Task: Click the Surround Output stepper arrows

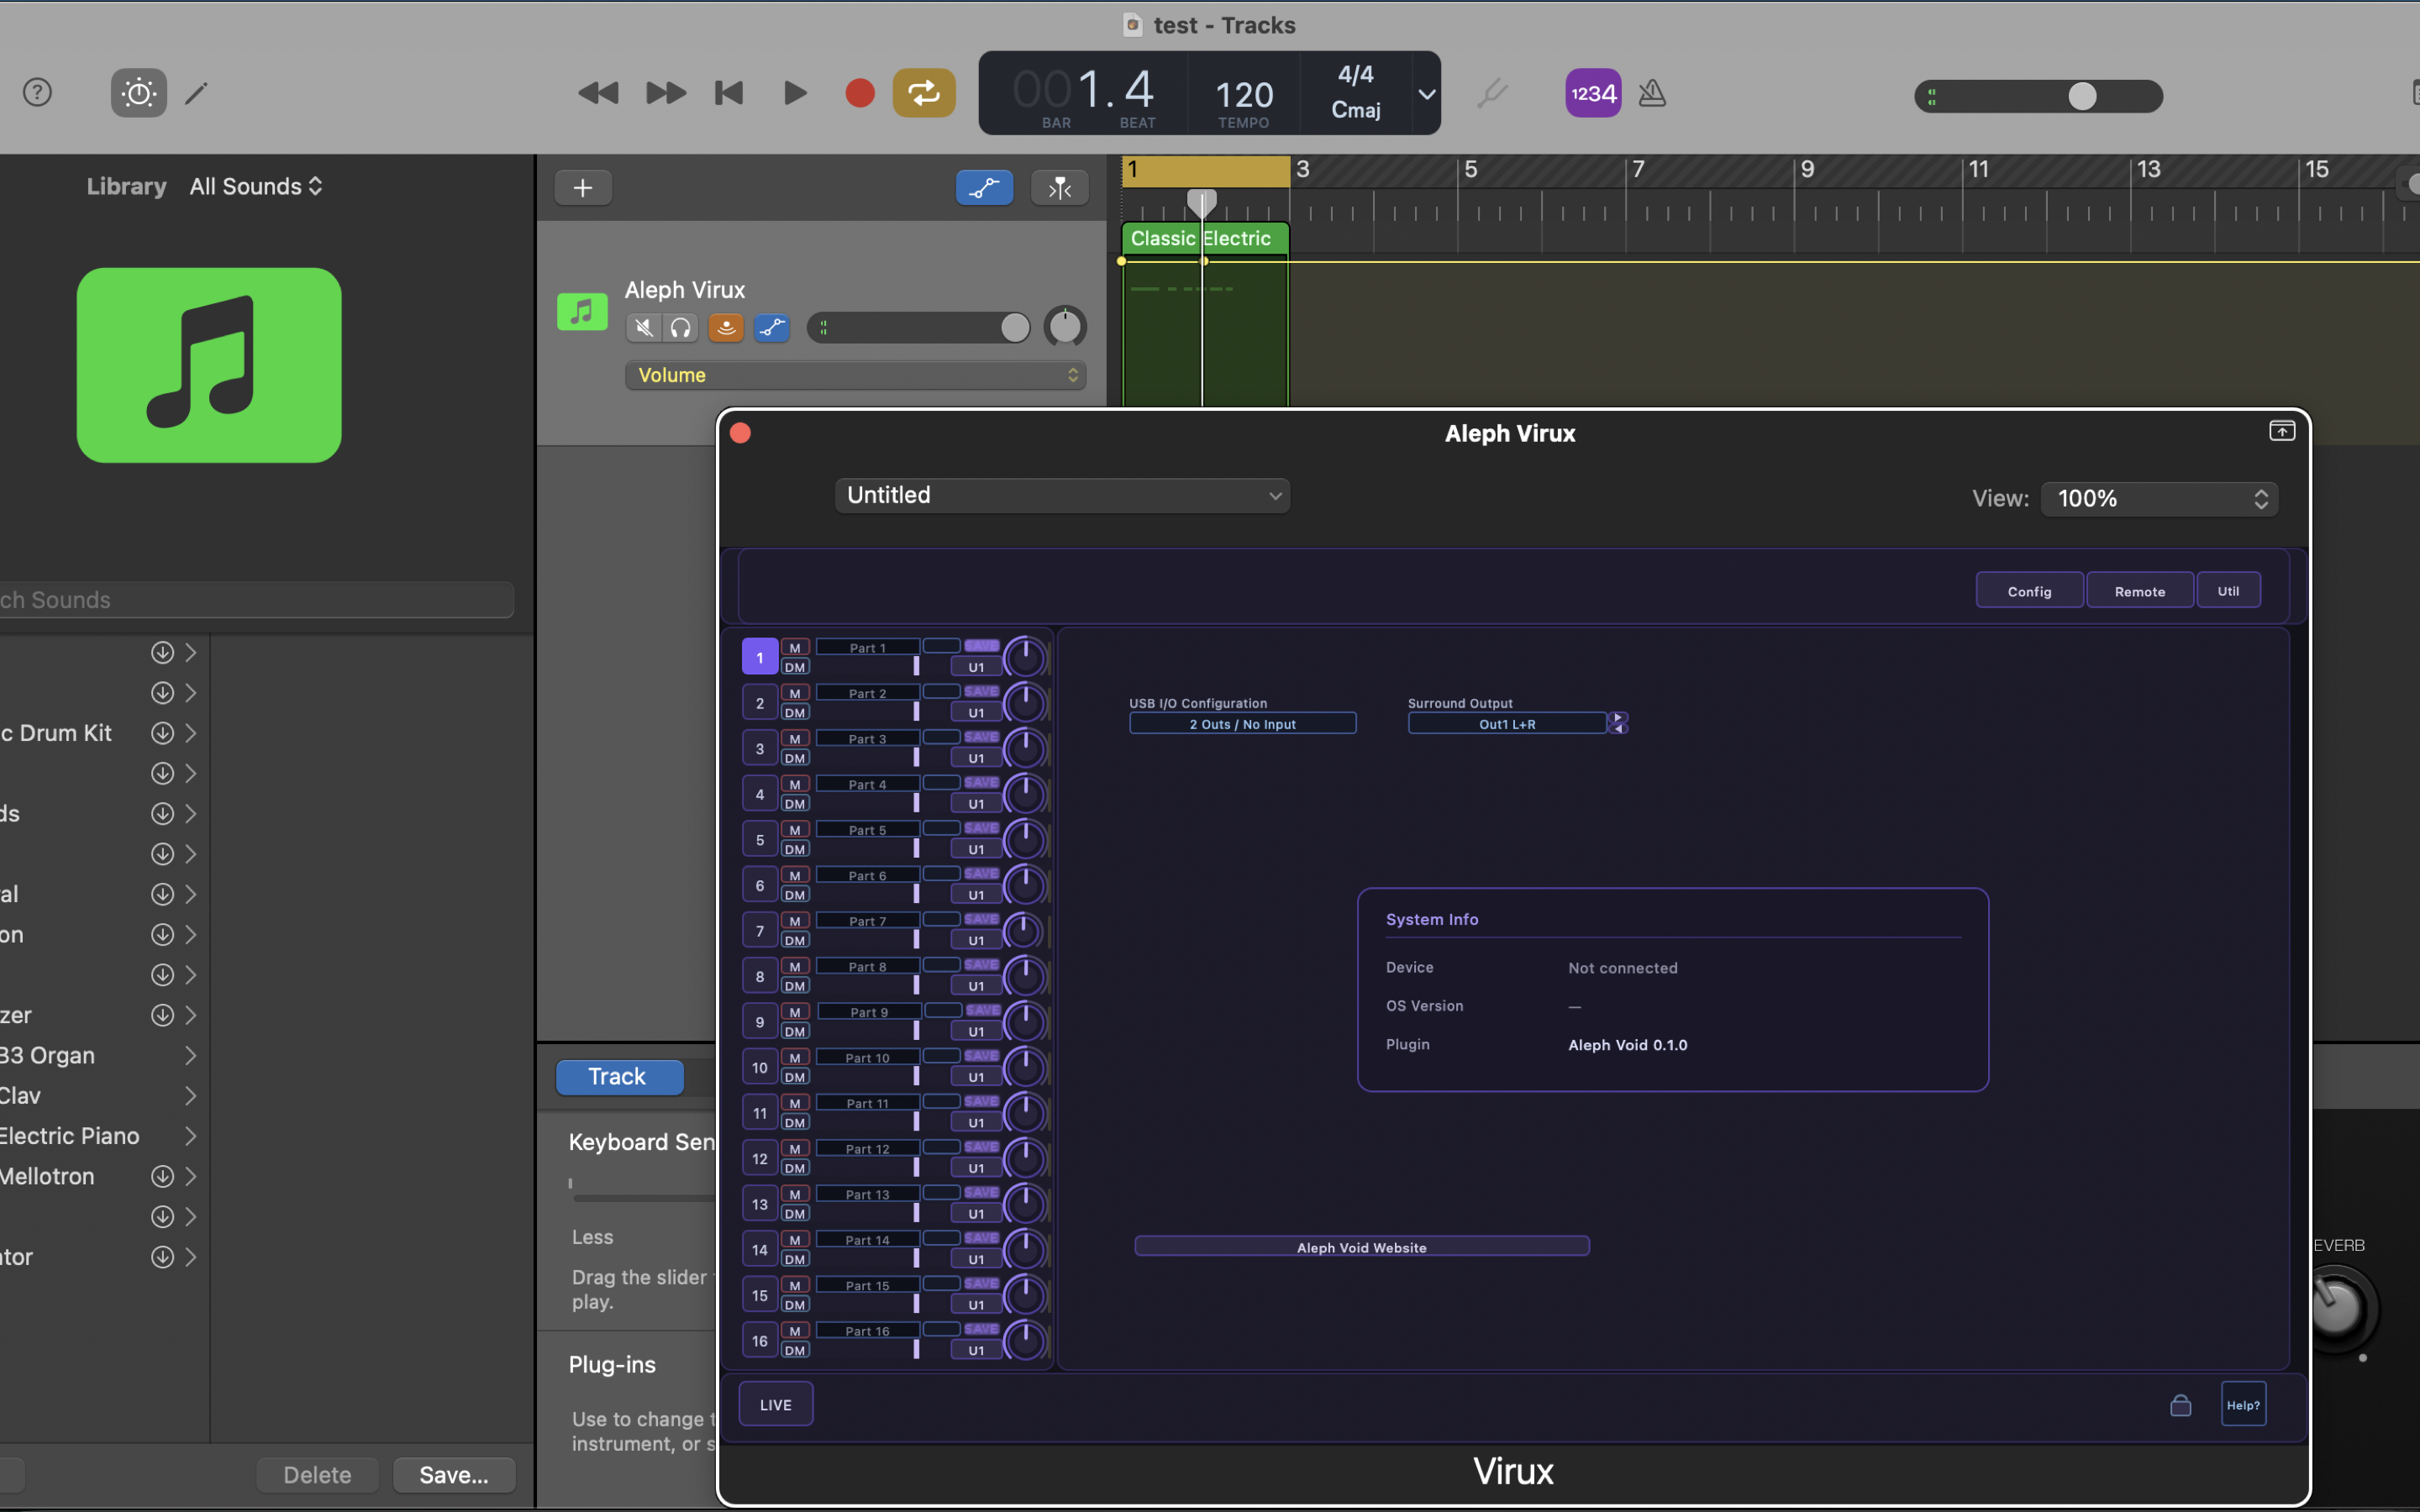Action: point(1618,723)
